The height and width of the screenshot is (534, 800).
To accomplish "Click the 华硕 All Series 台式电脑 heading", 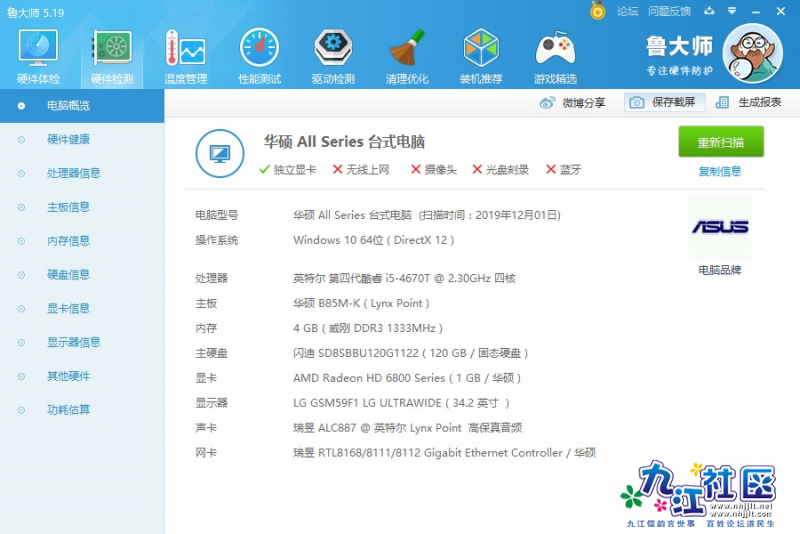I will 344,141.
